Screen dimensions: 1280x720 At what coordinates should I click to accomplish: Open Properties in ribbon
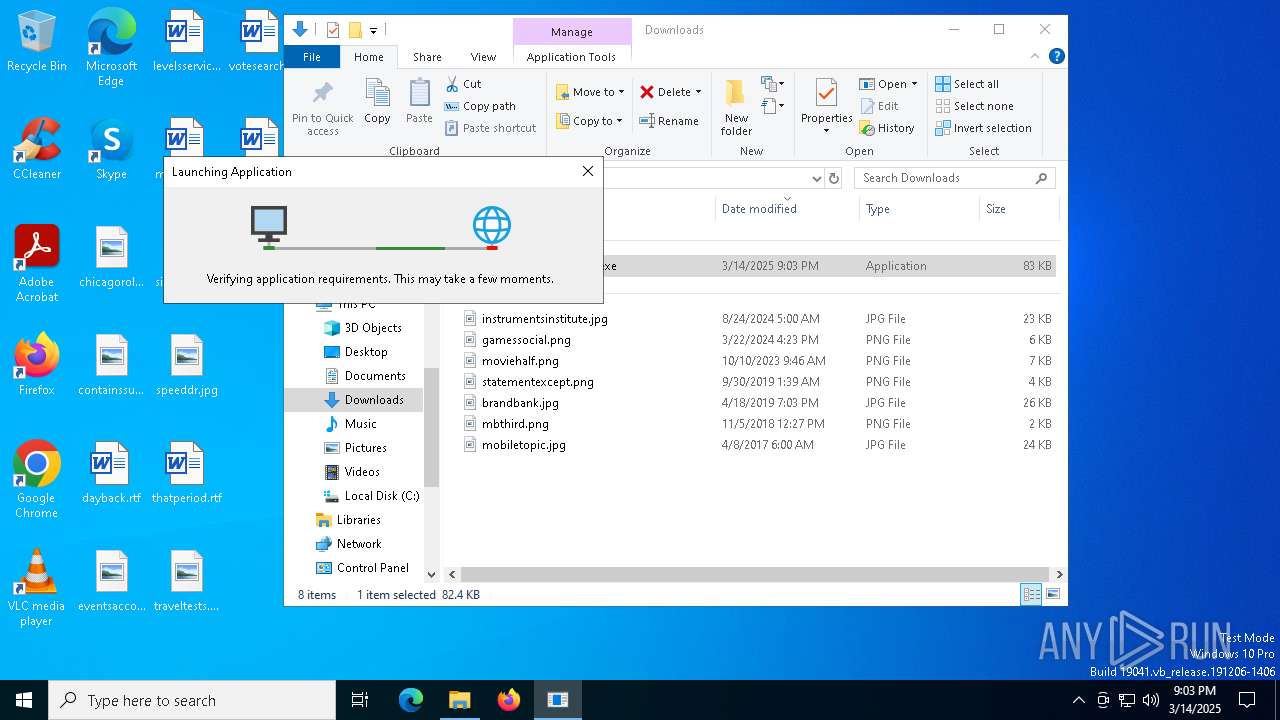tap(826, 107)
